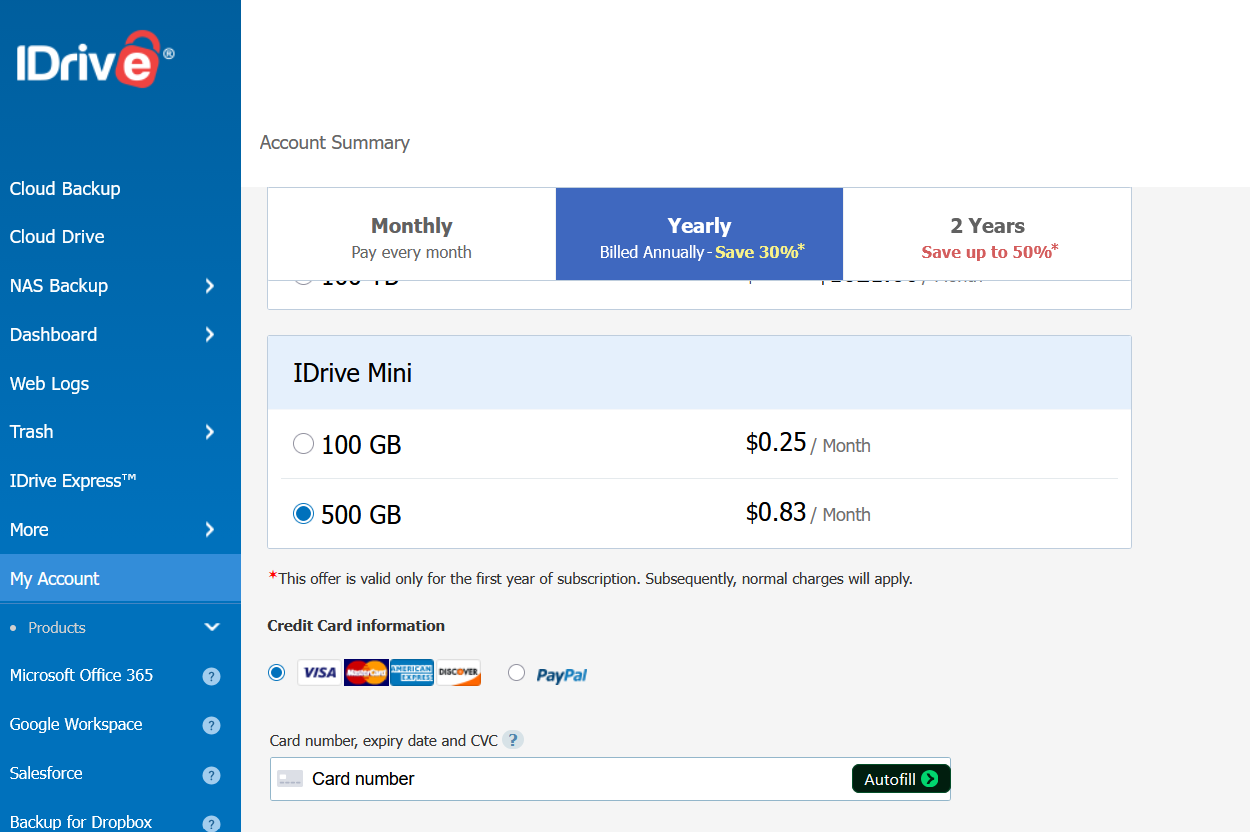This screenshot has height=832, width=1250.
Task: Select the 500 GB IDrive Mini plan
Action: click(303, 513)
